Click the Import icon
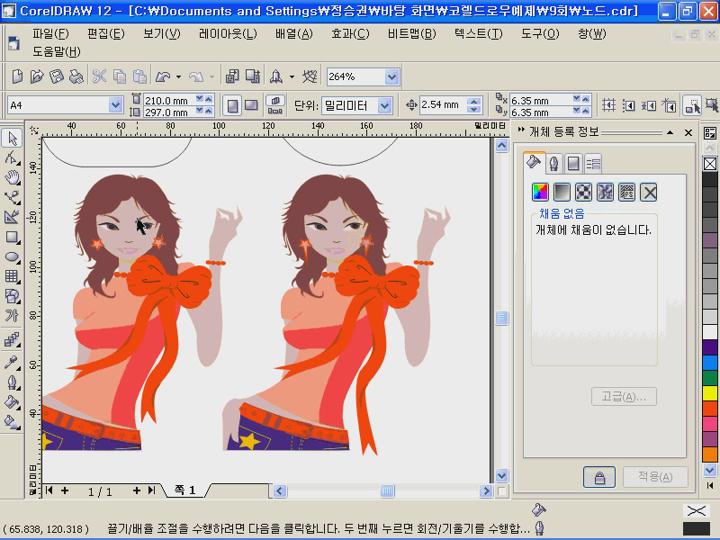The width and height of the screenshot is (720, 540). coord(232,76)
